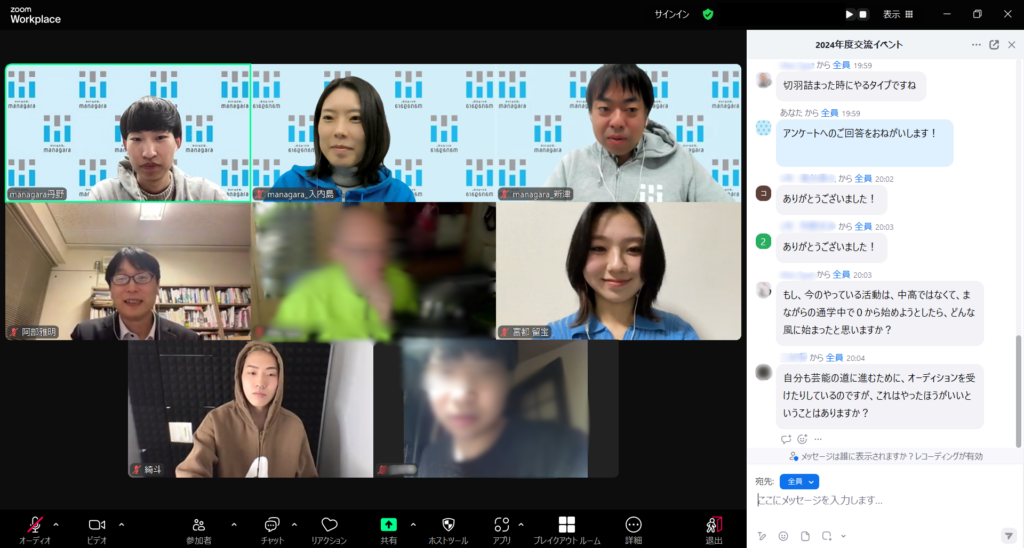
Task: Click 全員 link on the 20:04 message
Action: click(x=834, y=358)
